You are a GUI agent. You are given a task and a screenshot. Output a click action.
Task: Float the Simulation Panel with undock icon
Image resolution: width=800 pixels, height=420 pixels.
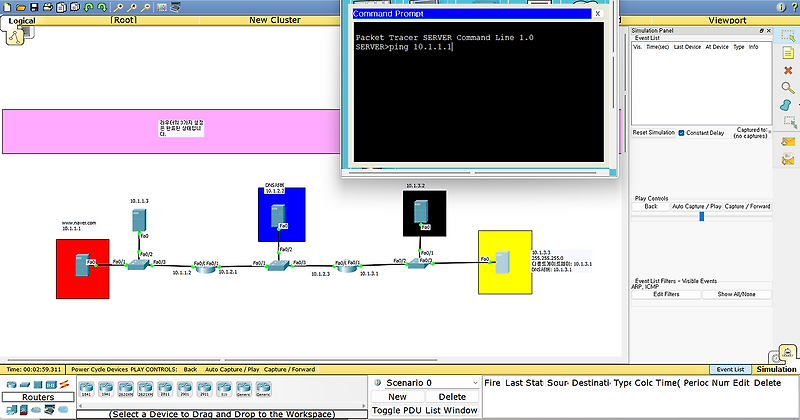coord(762,31)
